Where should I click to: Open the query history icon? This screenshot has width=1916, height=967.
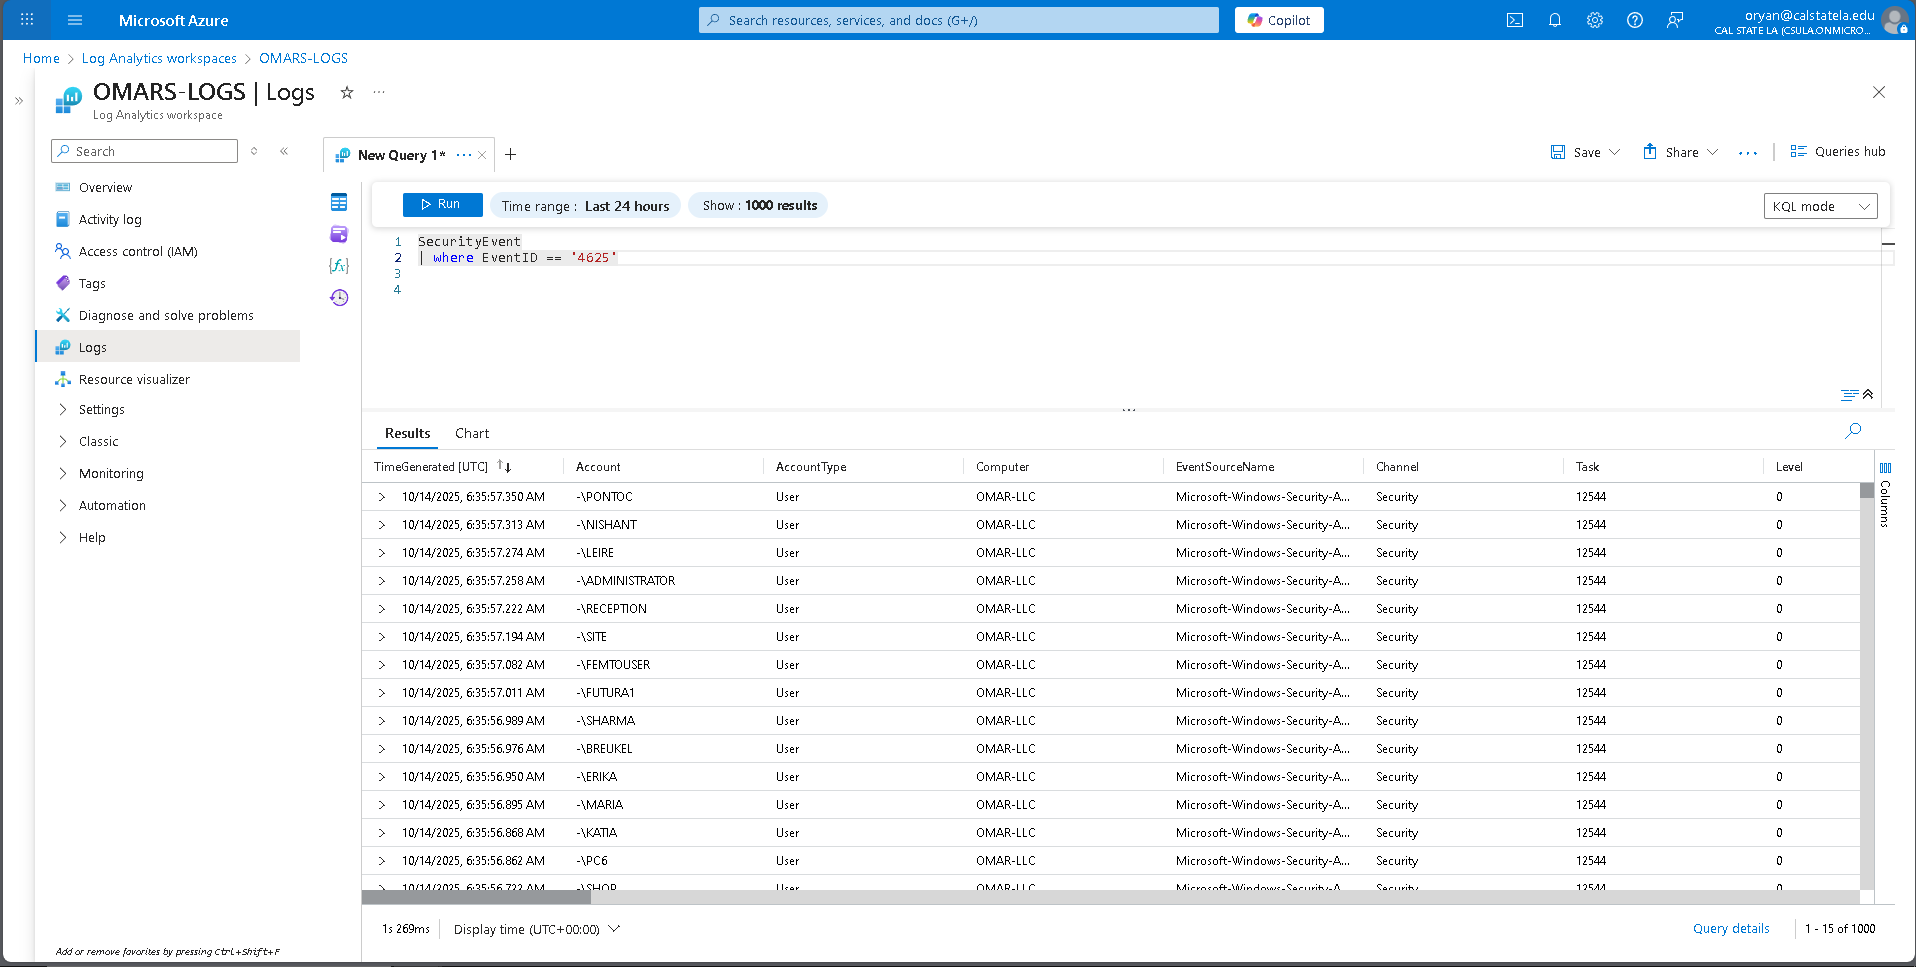point(339,298)
